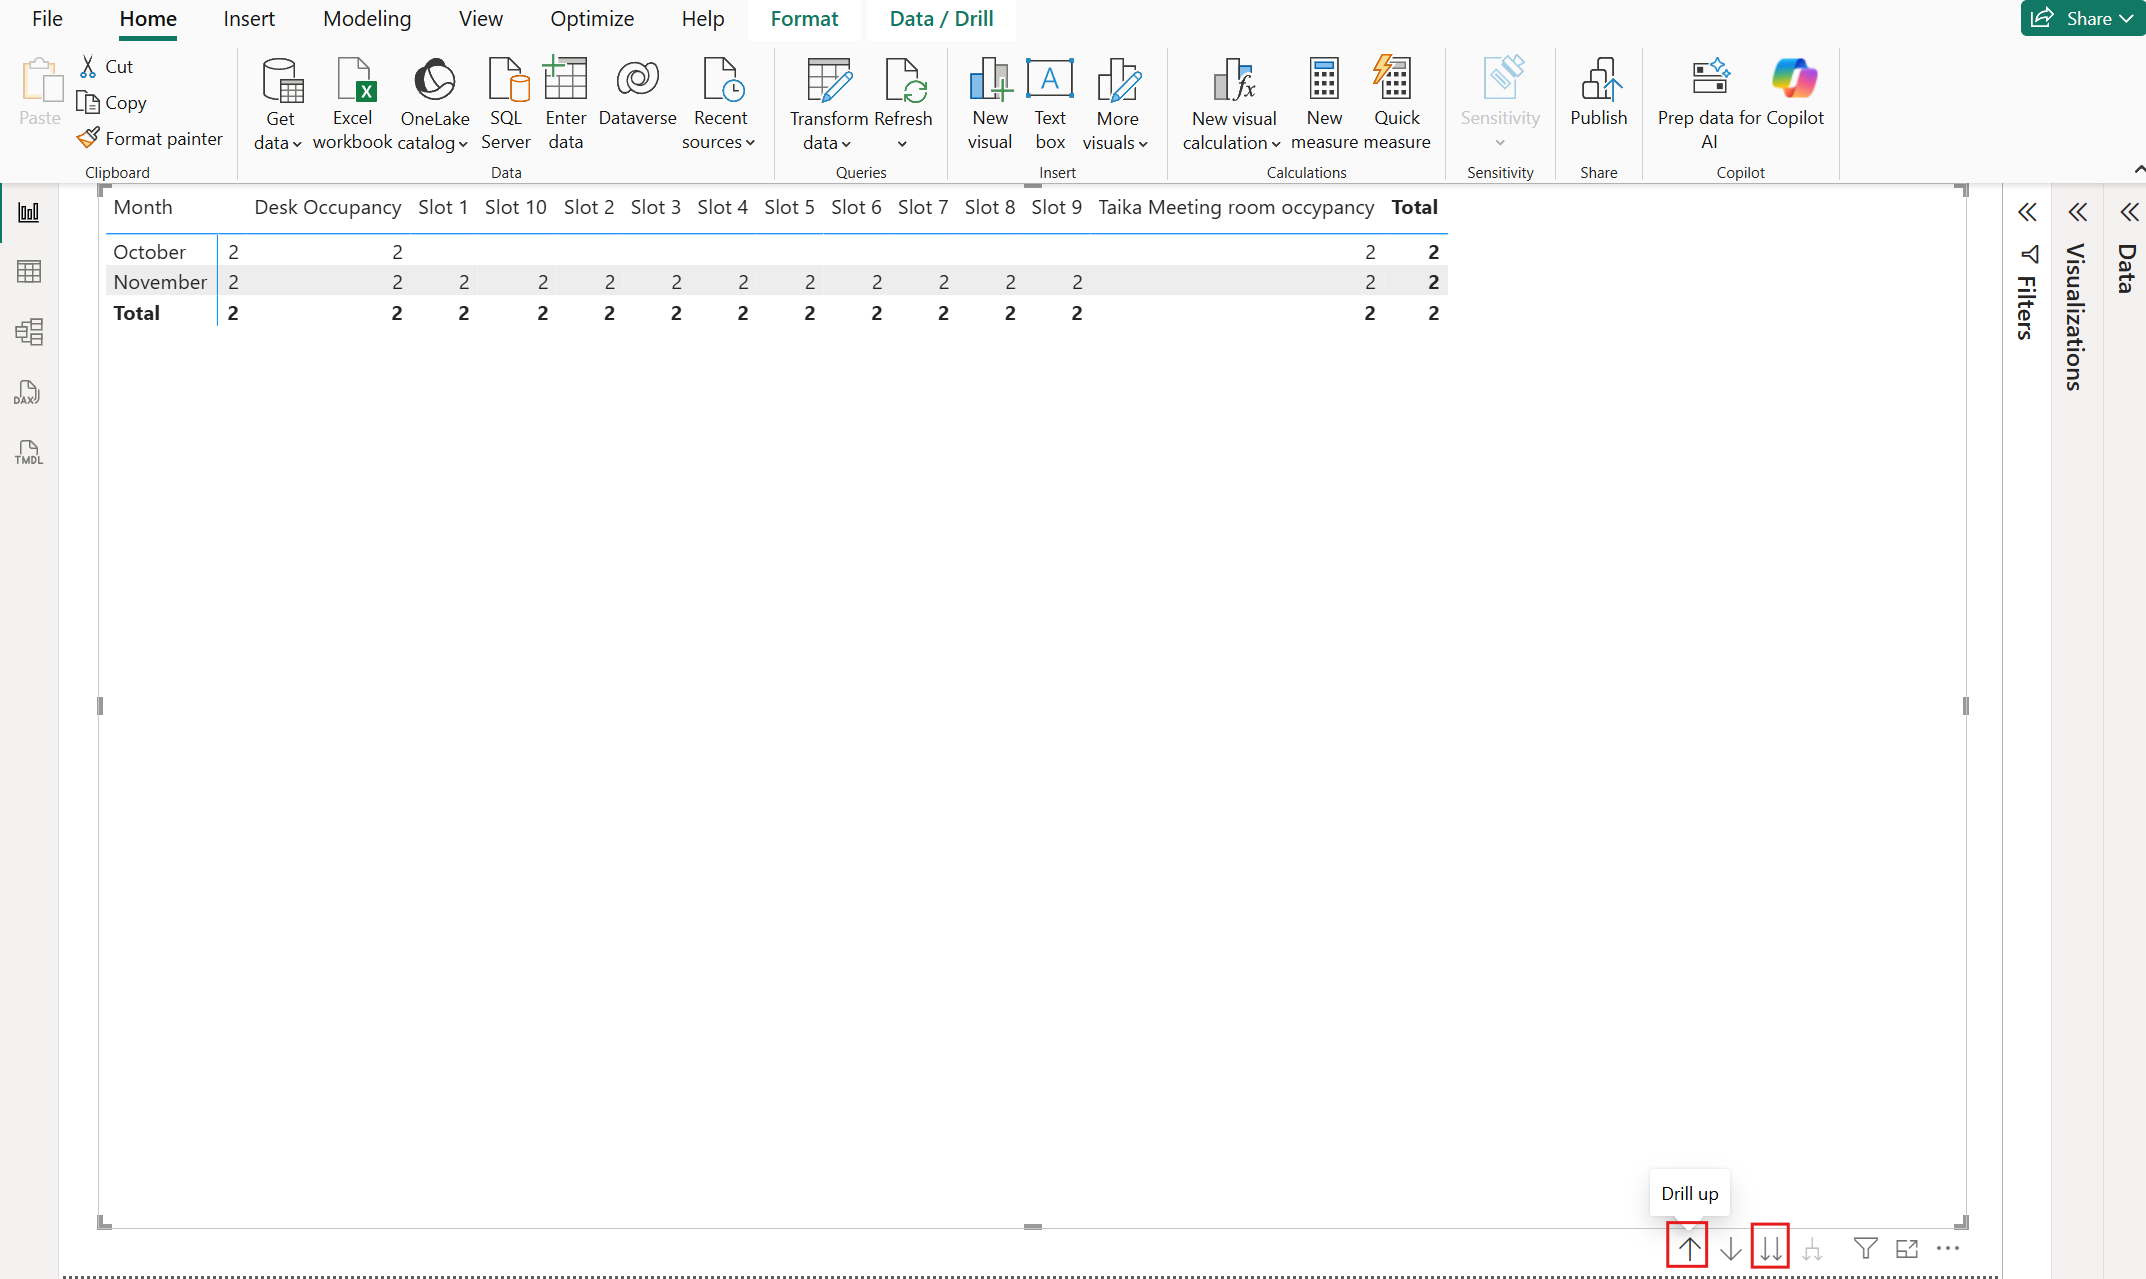Expand the Visualizations pane
Screen dimensions: 2146x1279
pos(2077,212)
